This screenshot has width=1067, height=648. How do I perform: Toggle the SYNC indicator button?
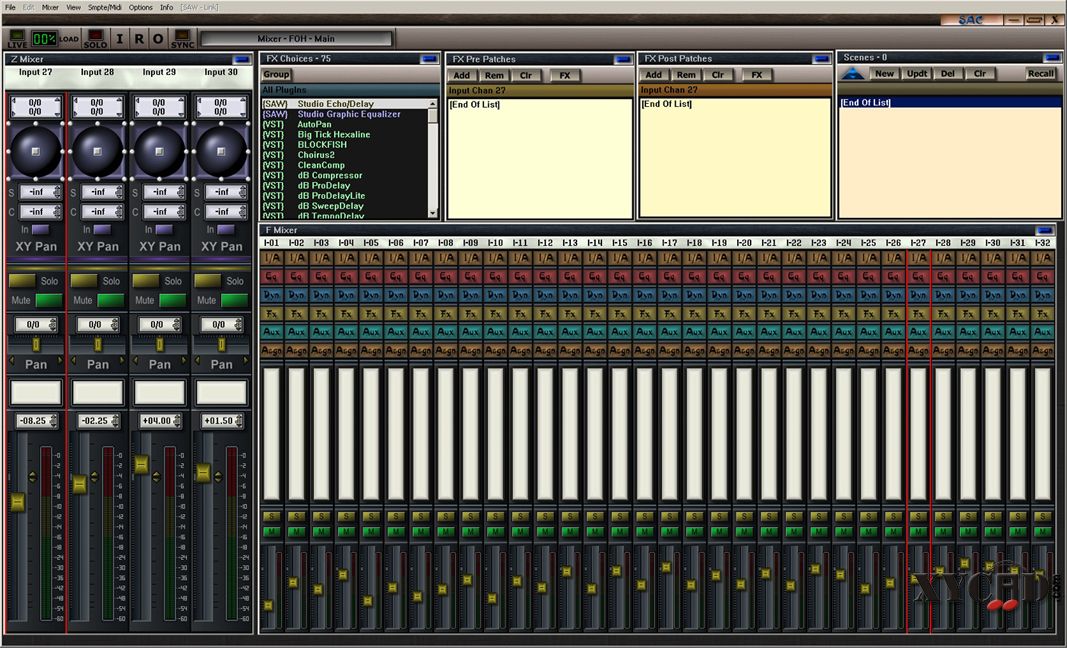[x=182, y=38]
